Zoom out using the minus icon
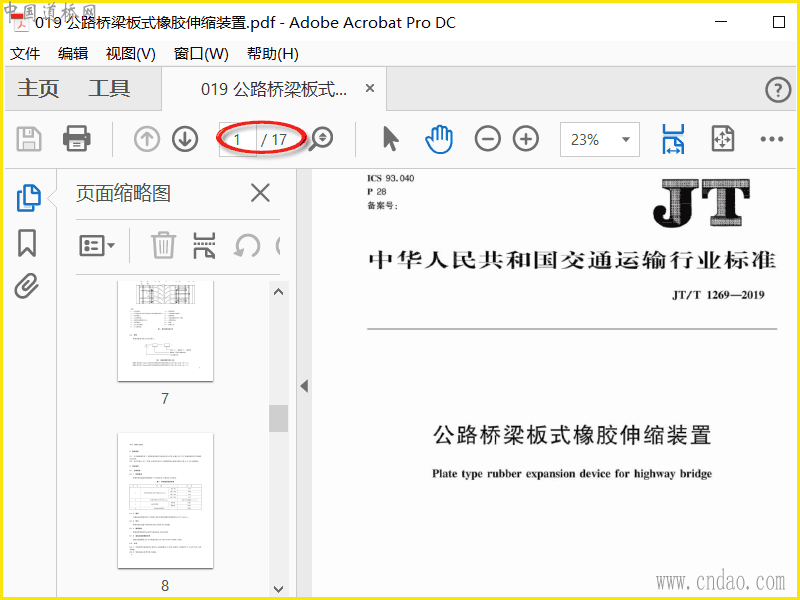The height and width of the screenshot is (600, 800). 487,139
